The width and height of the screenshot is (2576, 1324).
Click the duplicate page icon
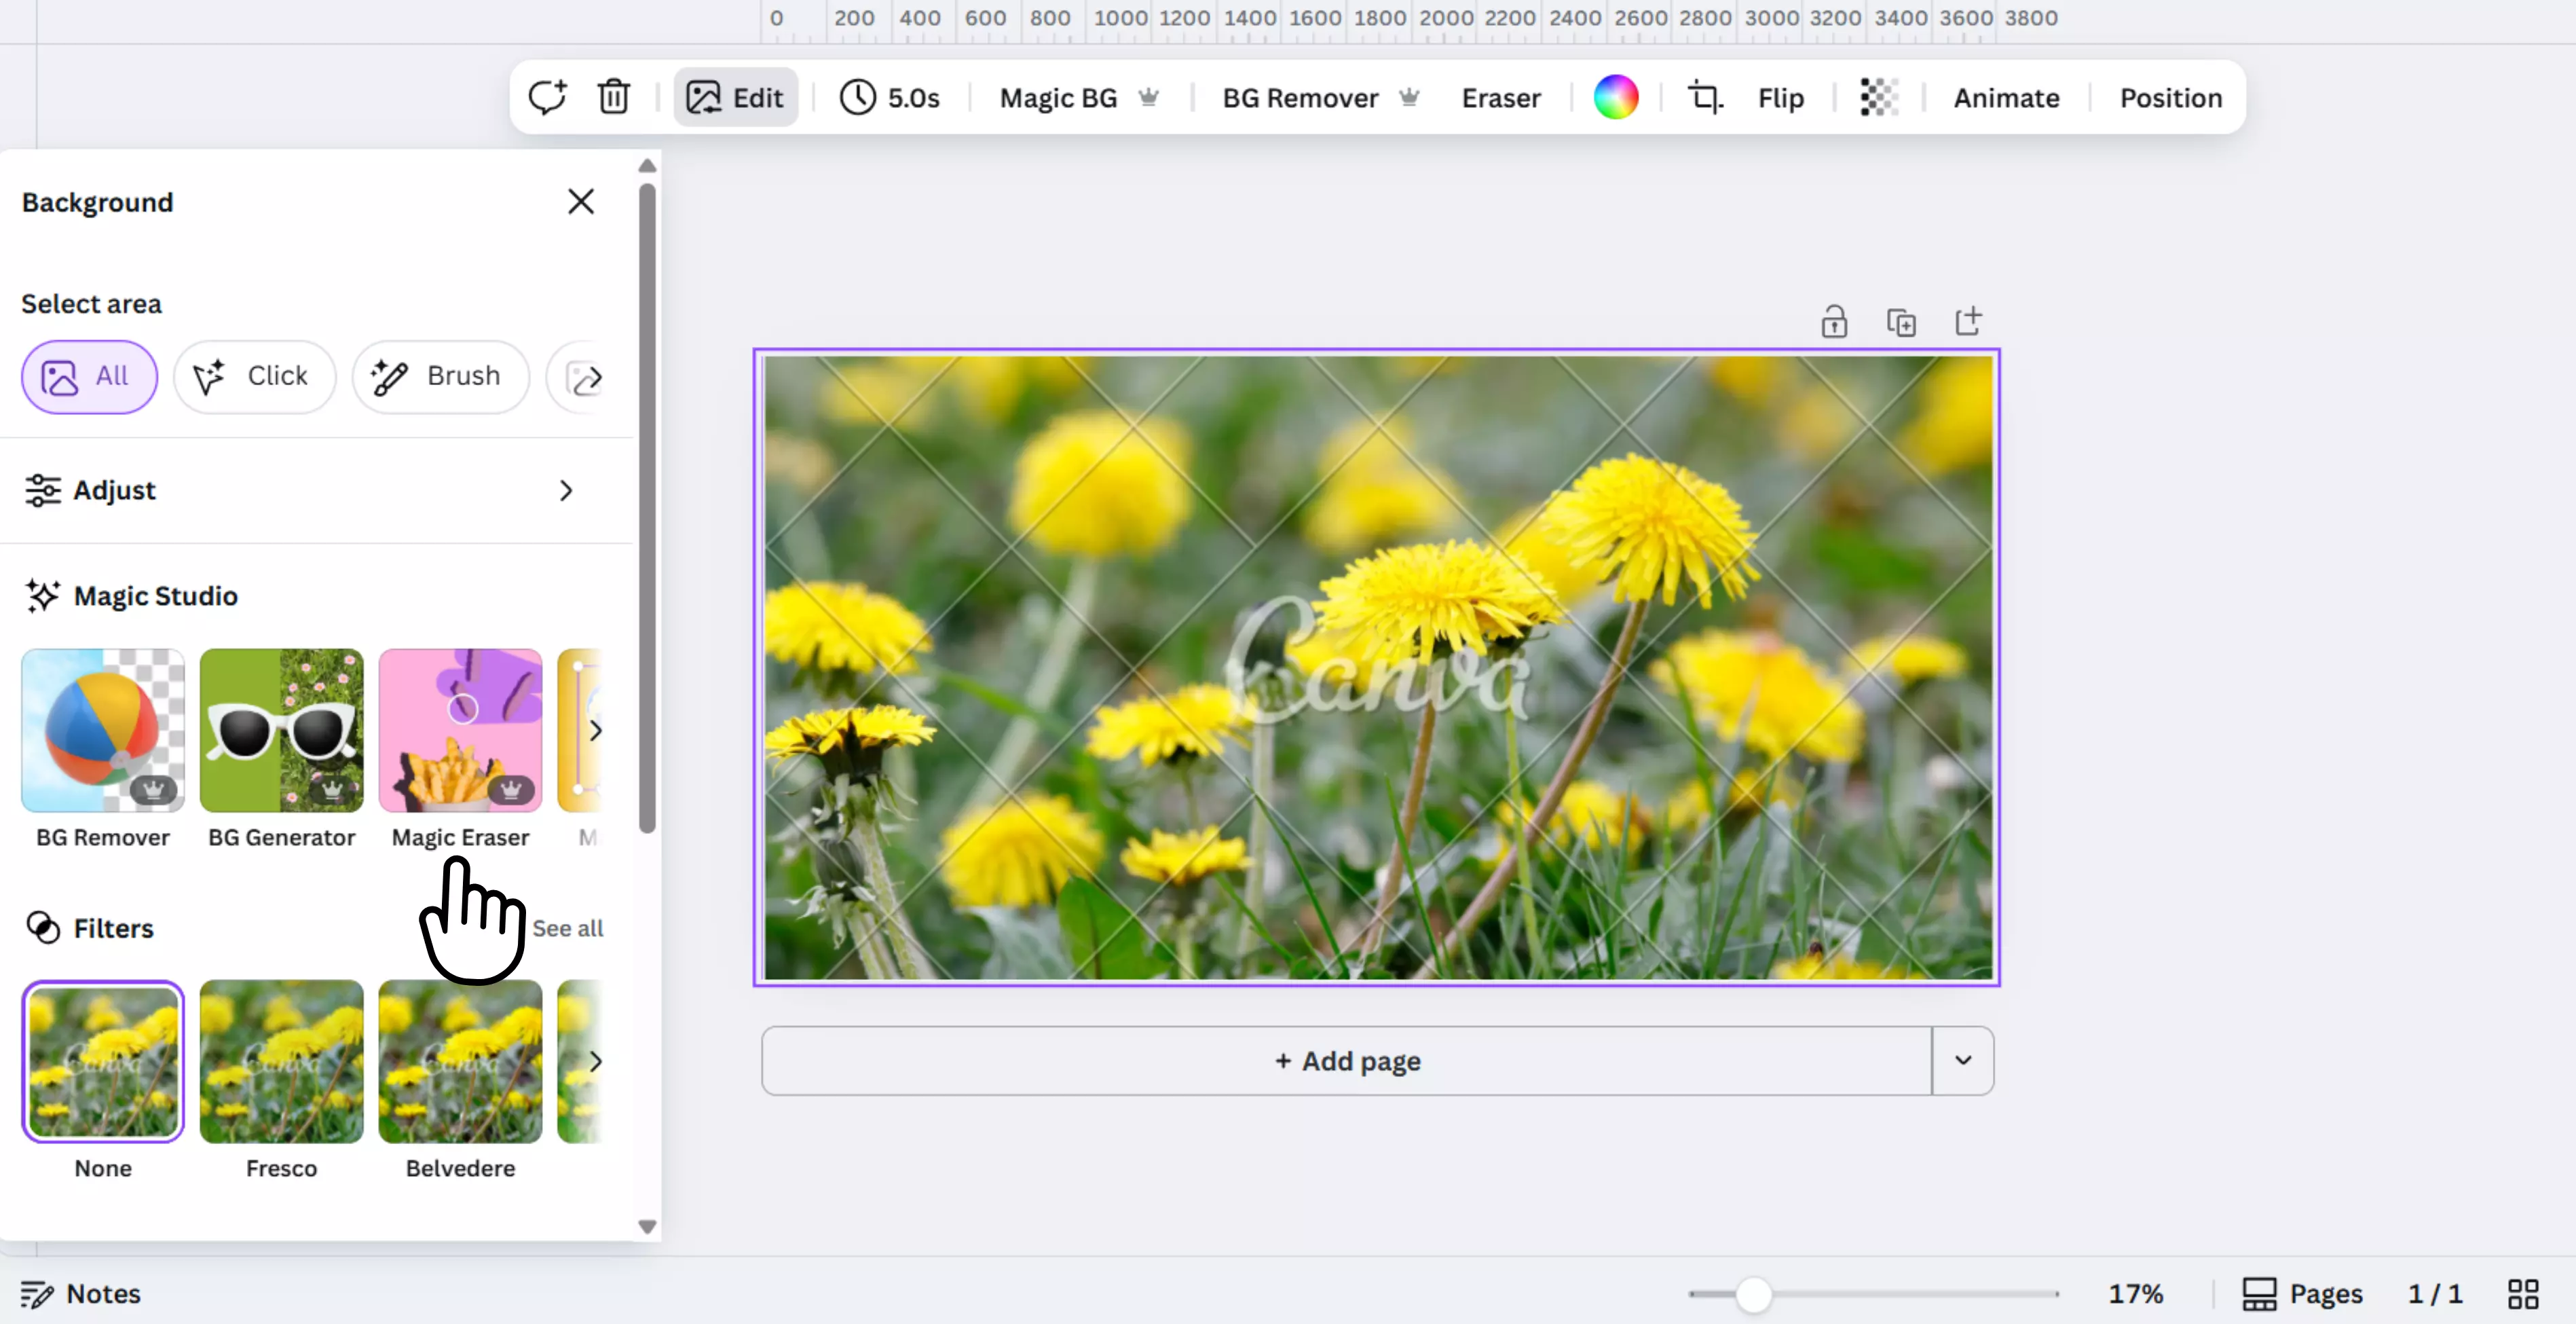[1900, 322]
